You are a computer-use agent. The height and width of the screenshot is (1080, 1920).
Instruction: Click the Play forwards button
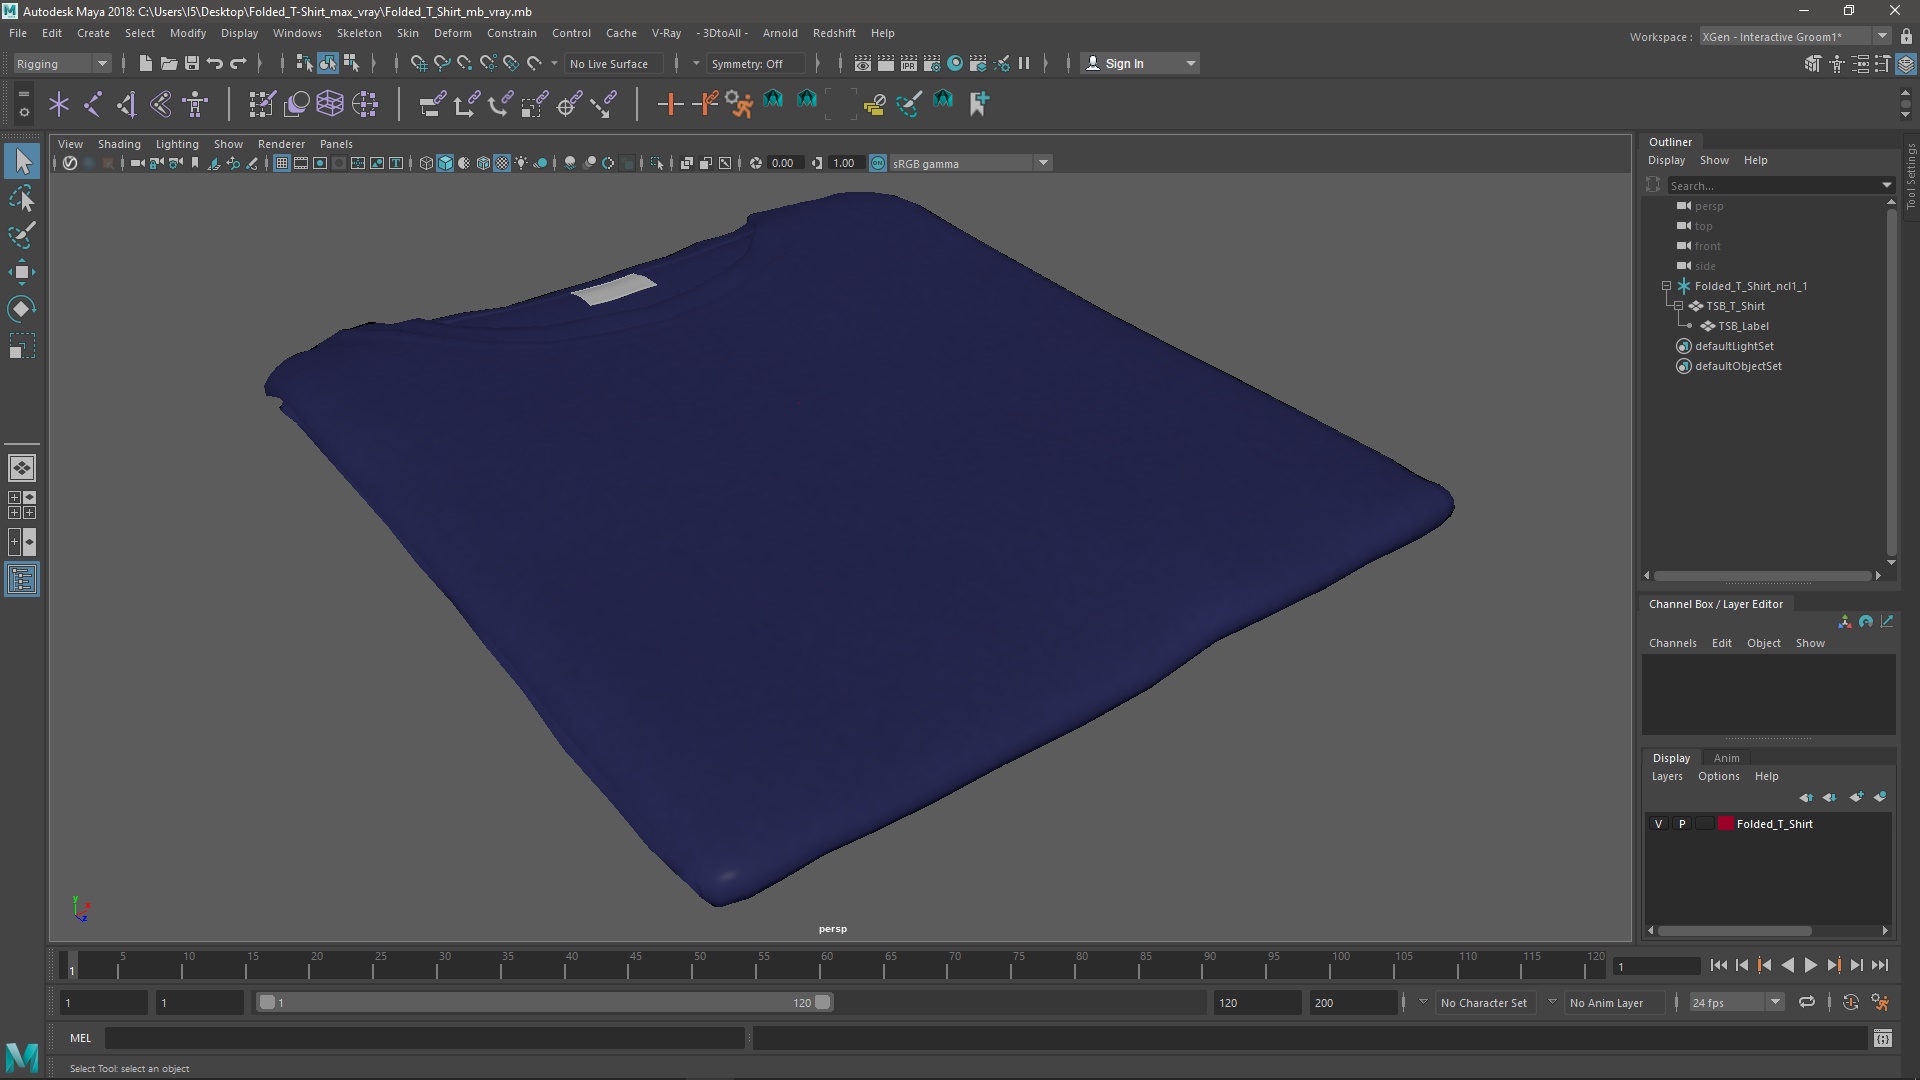click(x=1810, y=965)
